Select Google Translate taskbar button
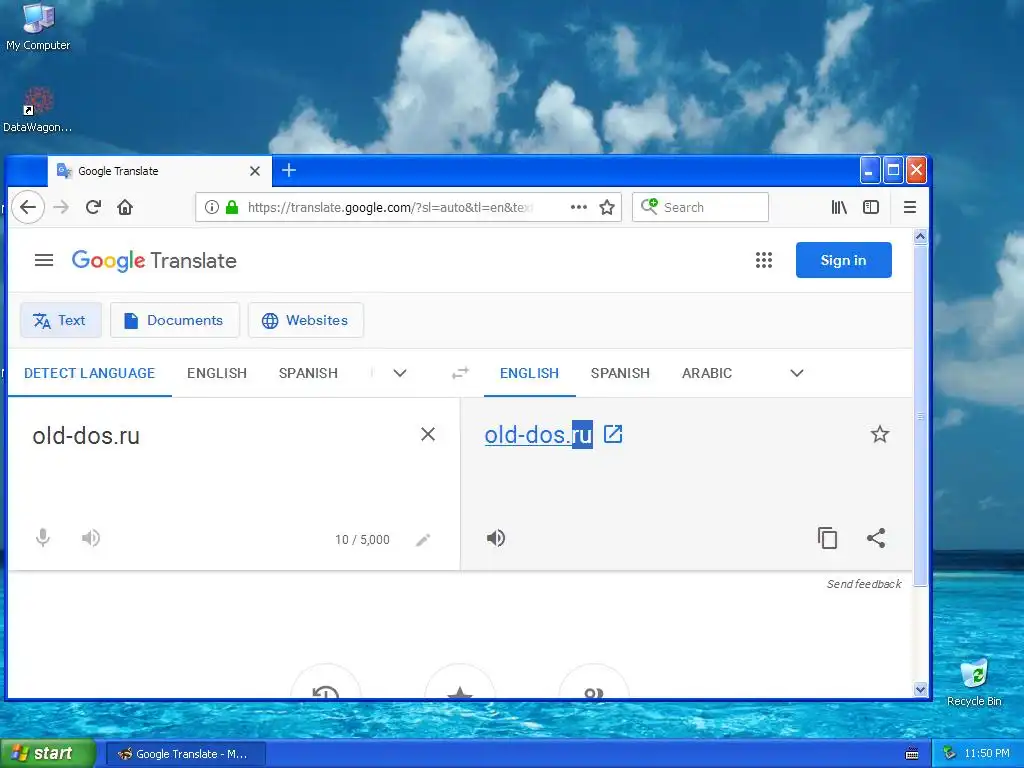Image resolution: width=1024 pixels, height=768 pixels. point(185,754)
